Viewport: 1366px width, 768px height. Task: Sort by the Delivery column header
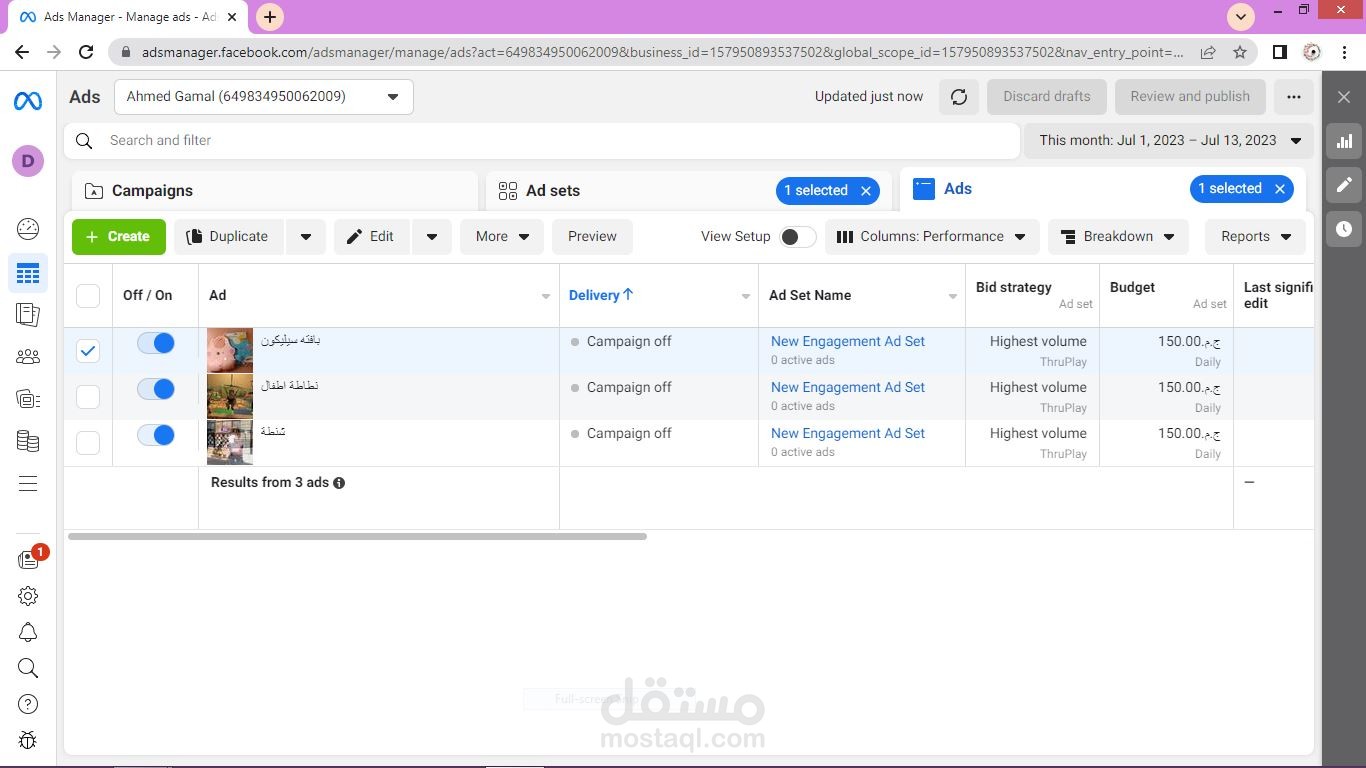601,295
